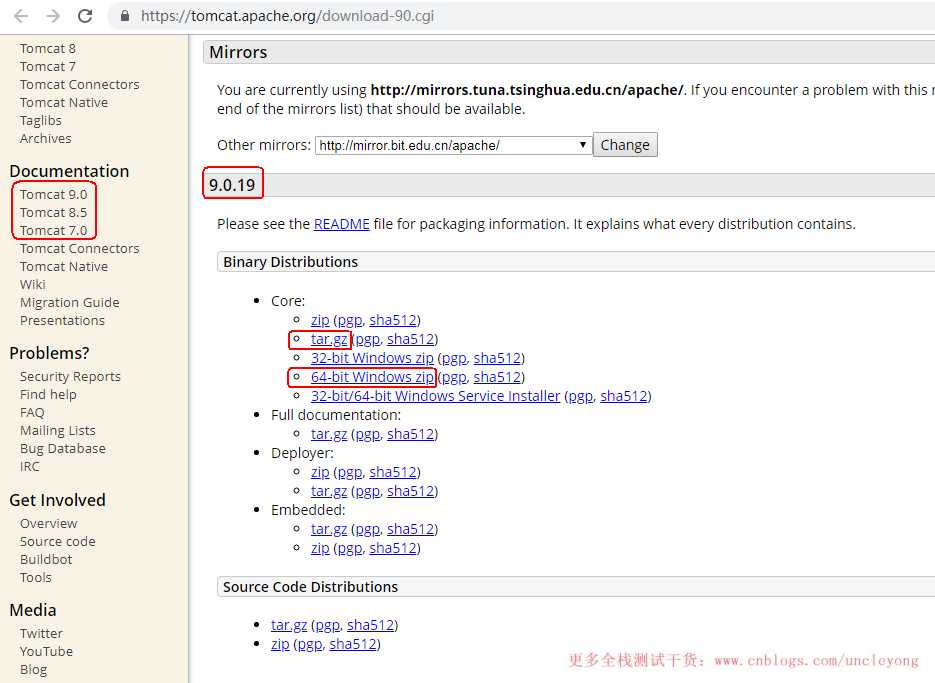
Task: Open pgp for Deployer zip
Action: click(349, 472)
